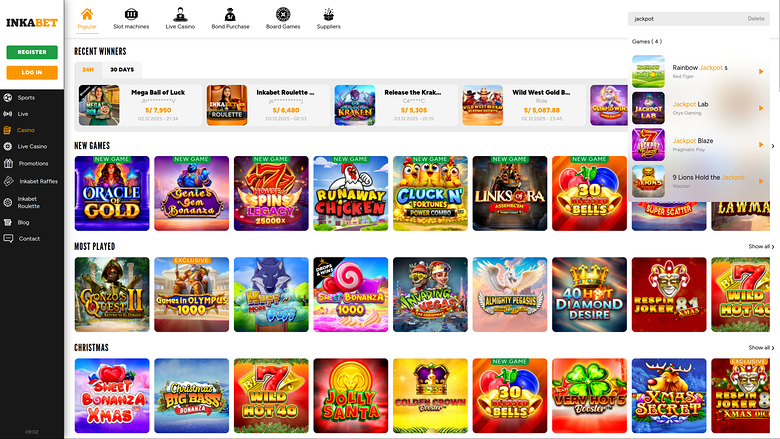Click the Contact chat icon
Image resolution: width=780 pixels, height=439 pixels.
click(x=8, y=239)
